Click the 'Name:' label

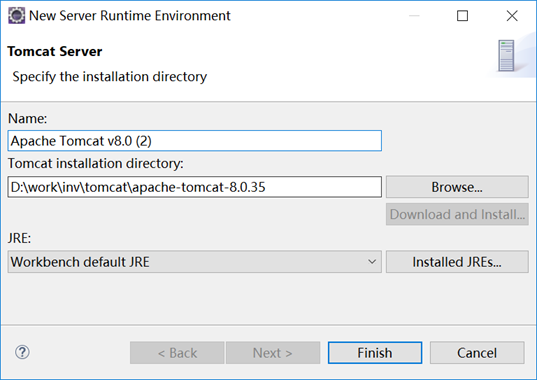(27, 118)
